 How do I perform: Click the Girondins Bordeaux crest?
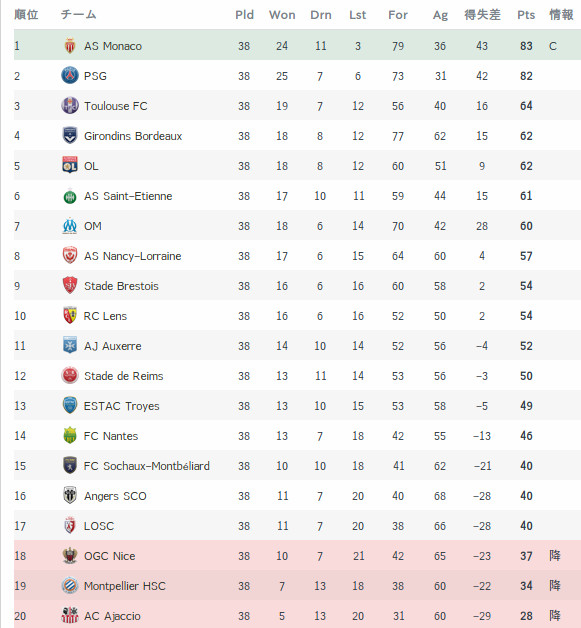pyautogui.click(x=70, y=135)
